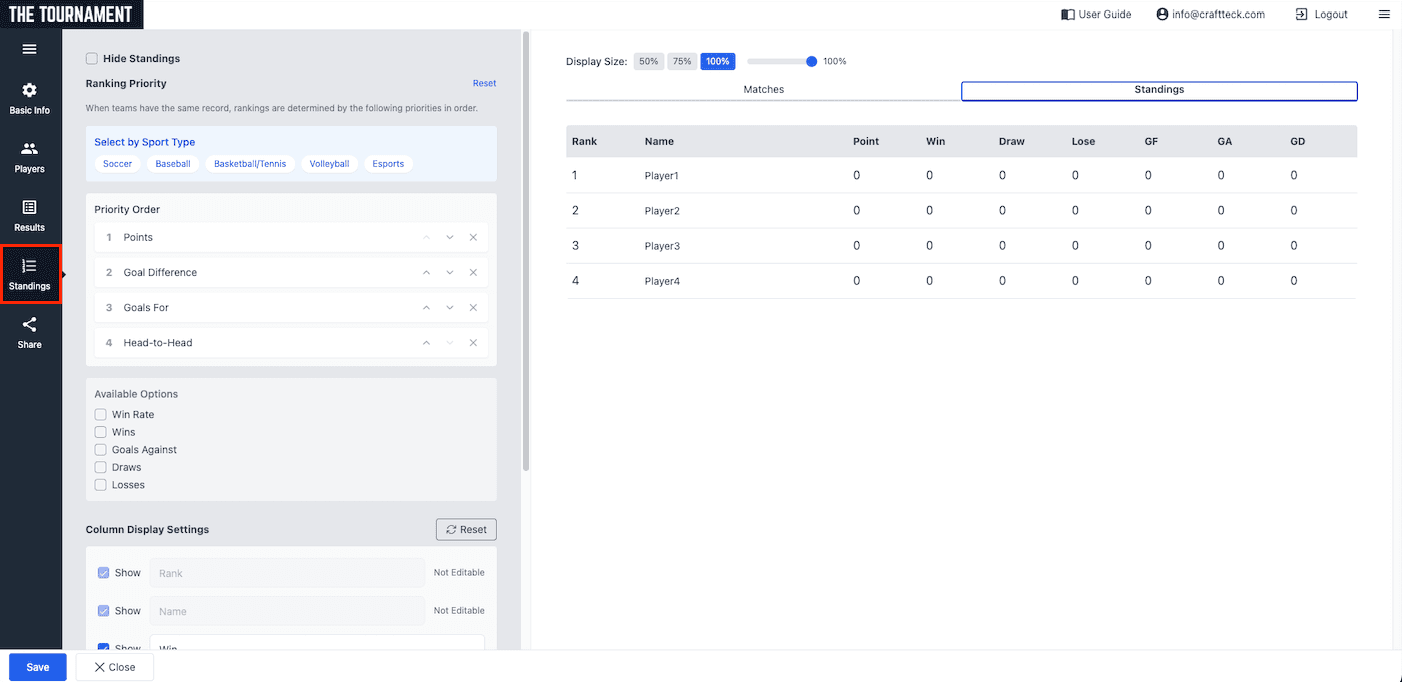Move Head-to-Head up in priority
Viewport: 1402px width, 682px height.
coord(426,343)
